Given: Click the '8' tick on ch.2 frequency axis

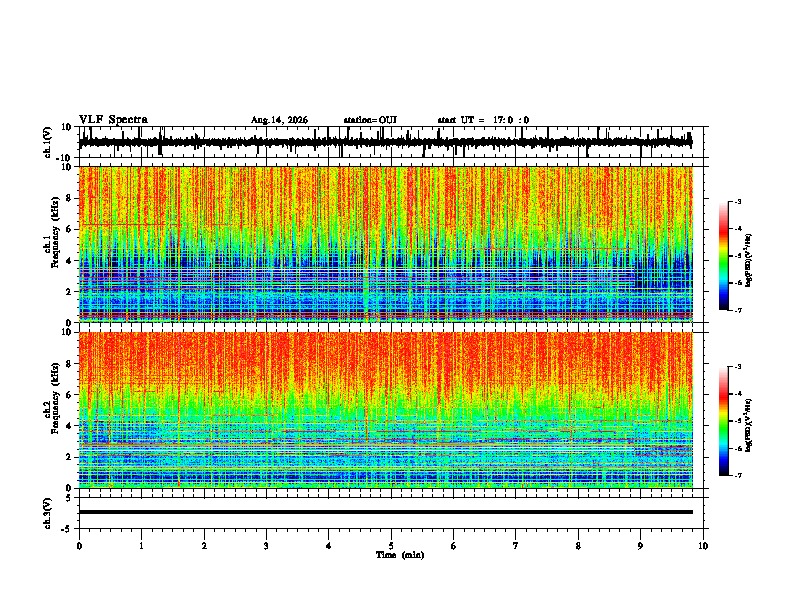Looking at the screenshot, I should pos(70,364).
